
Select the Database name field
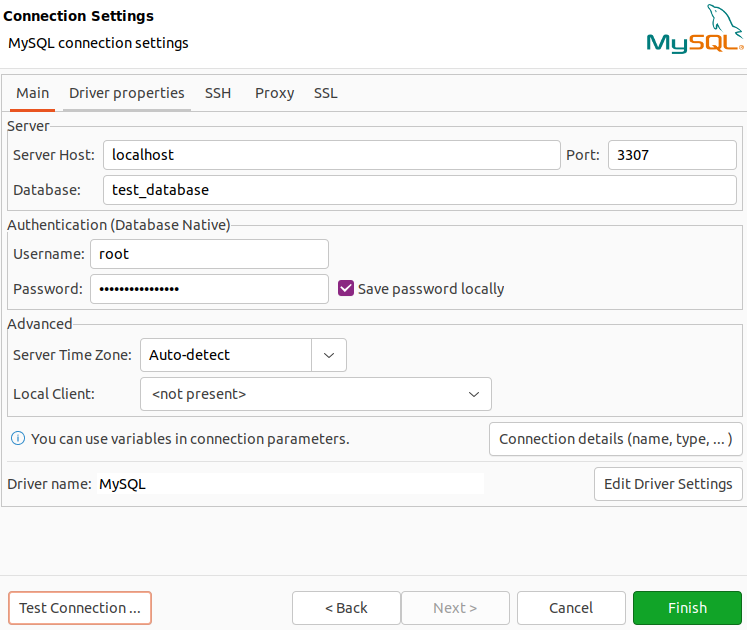419,190
